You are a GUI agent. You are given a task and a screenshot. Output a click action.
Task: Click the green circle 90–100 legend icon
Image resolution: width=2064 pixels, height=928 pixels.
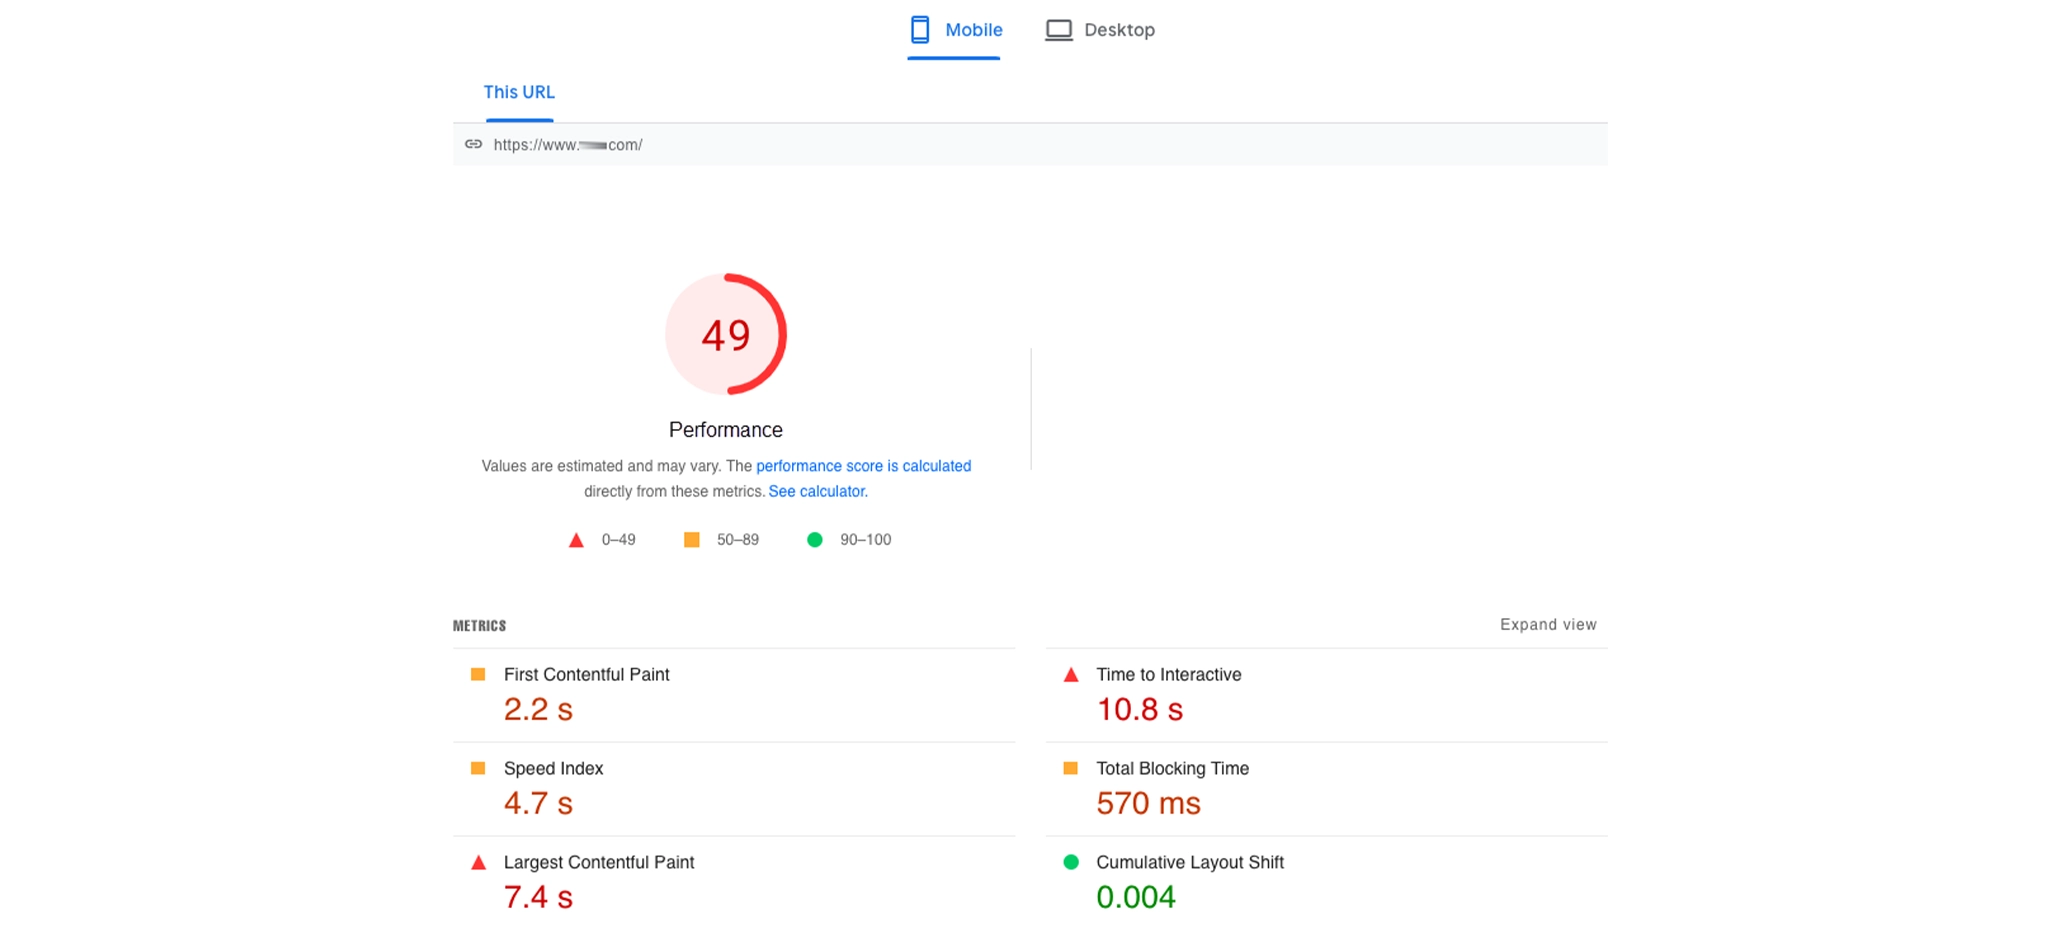(x=815, y=540)
